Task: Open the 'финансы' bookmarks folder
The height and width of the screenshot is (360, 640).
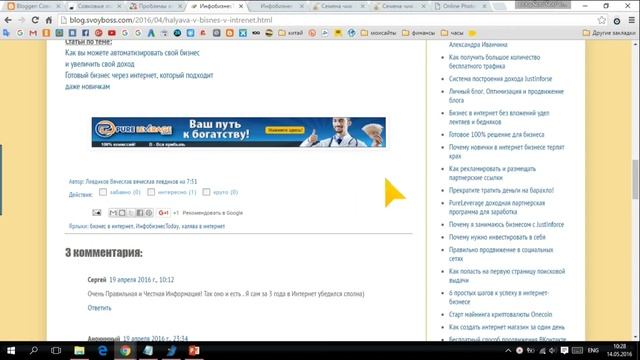Action: click(418, 33)
